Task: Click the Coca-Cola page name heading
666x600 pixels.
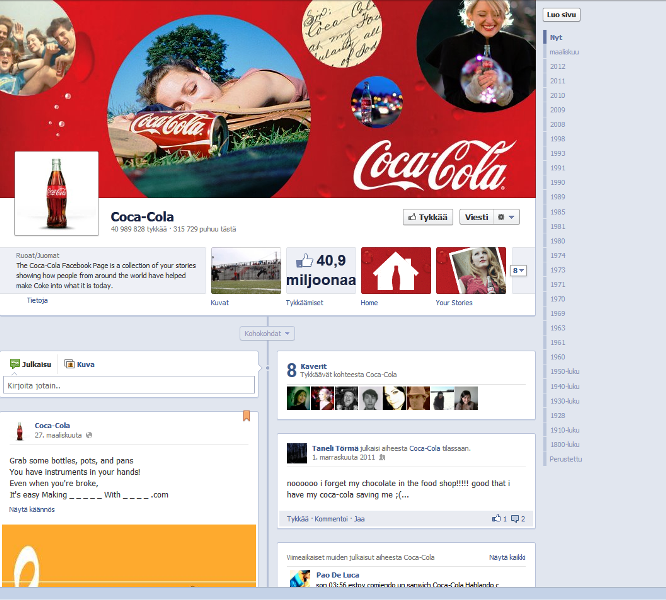Action: pyautogui.click(x=142, y=217)
